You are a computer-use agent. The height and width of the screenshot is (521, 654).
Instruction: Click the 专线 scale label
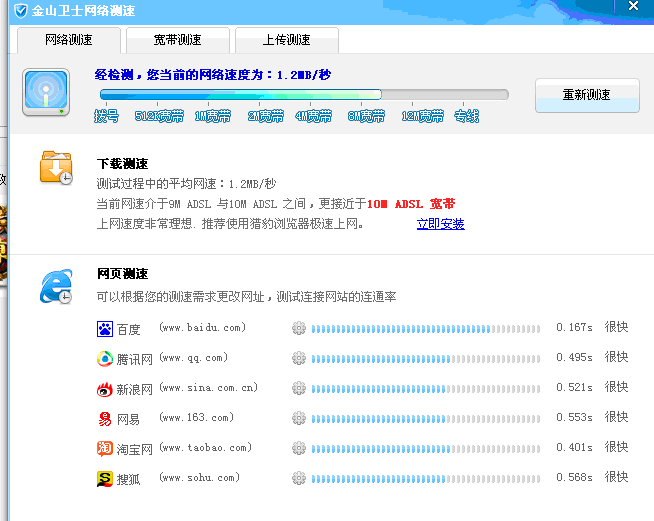pyautogui.click(x=466, y=116)
